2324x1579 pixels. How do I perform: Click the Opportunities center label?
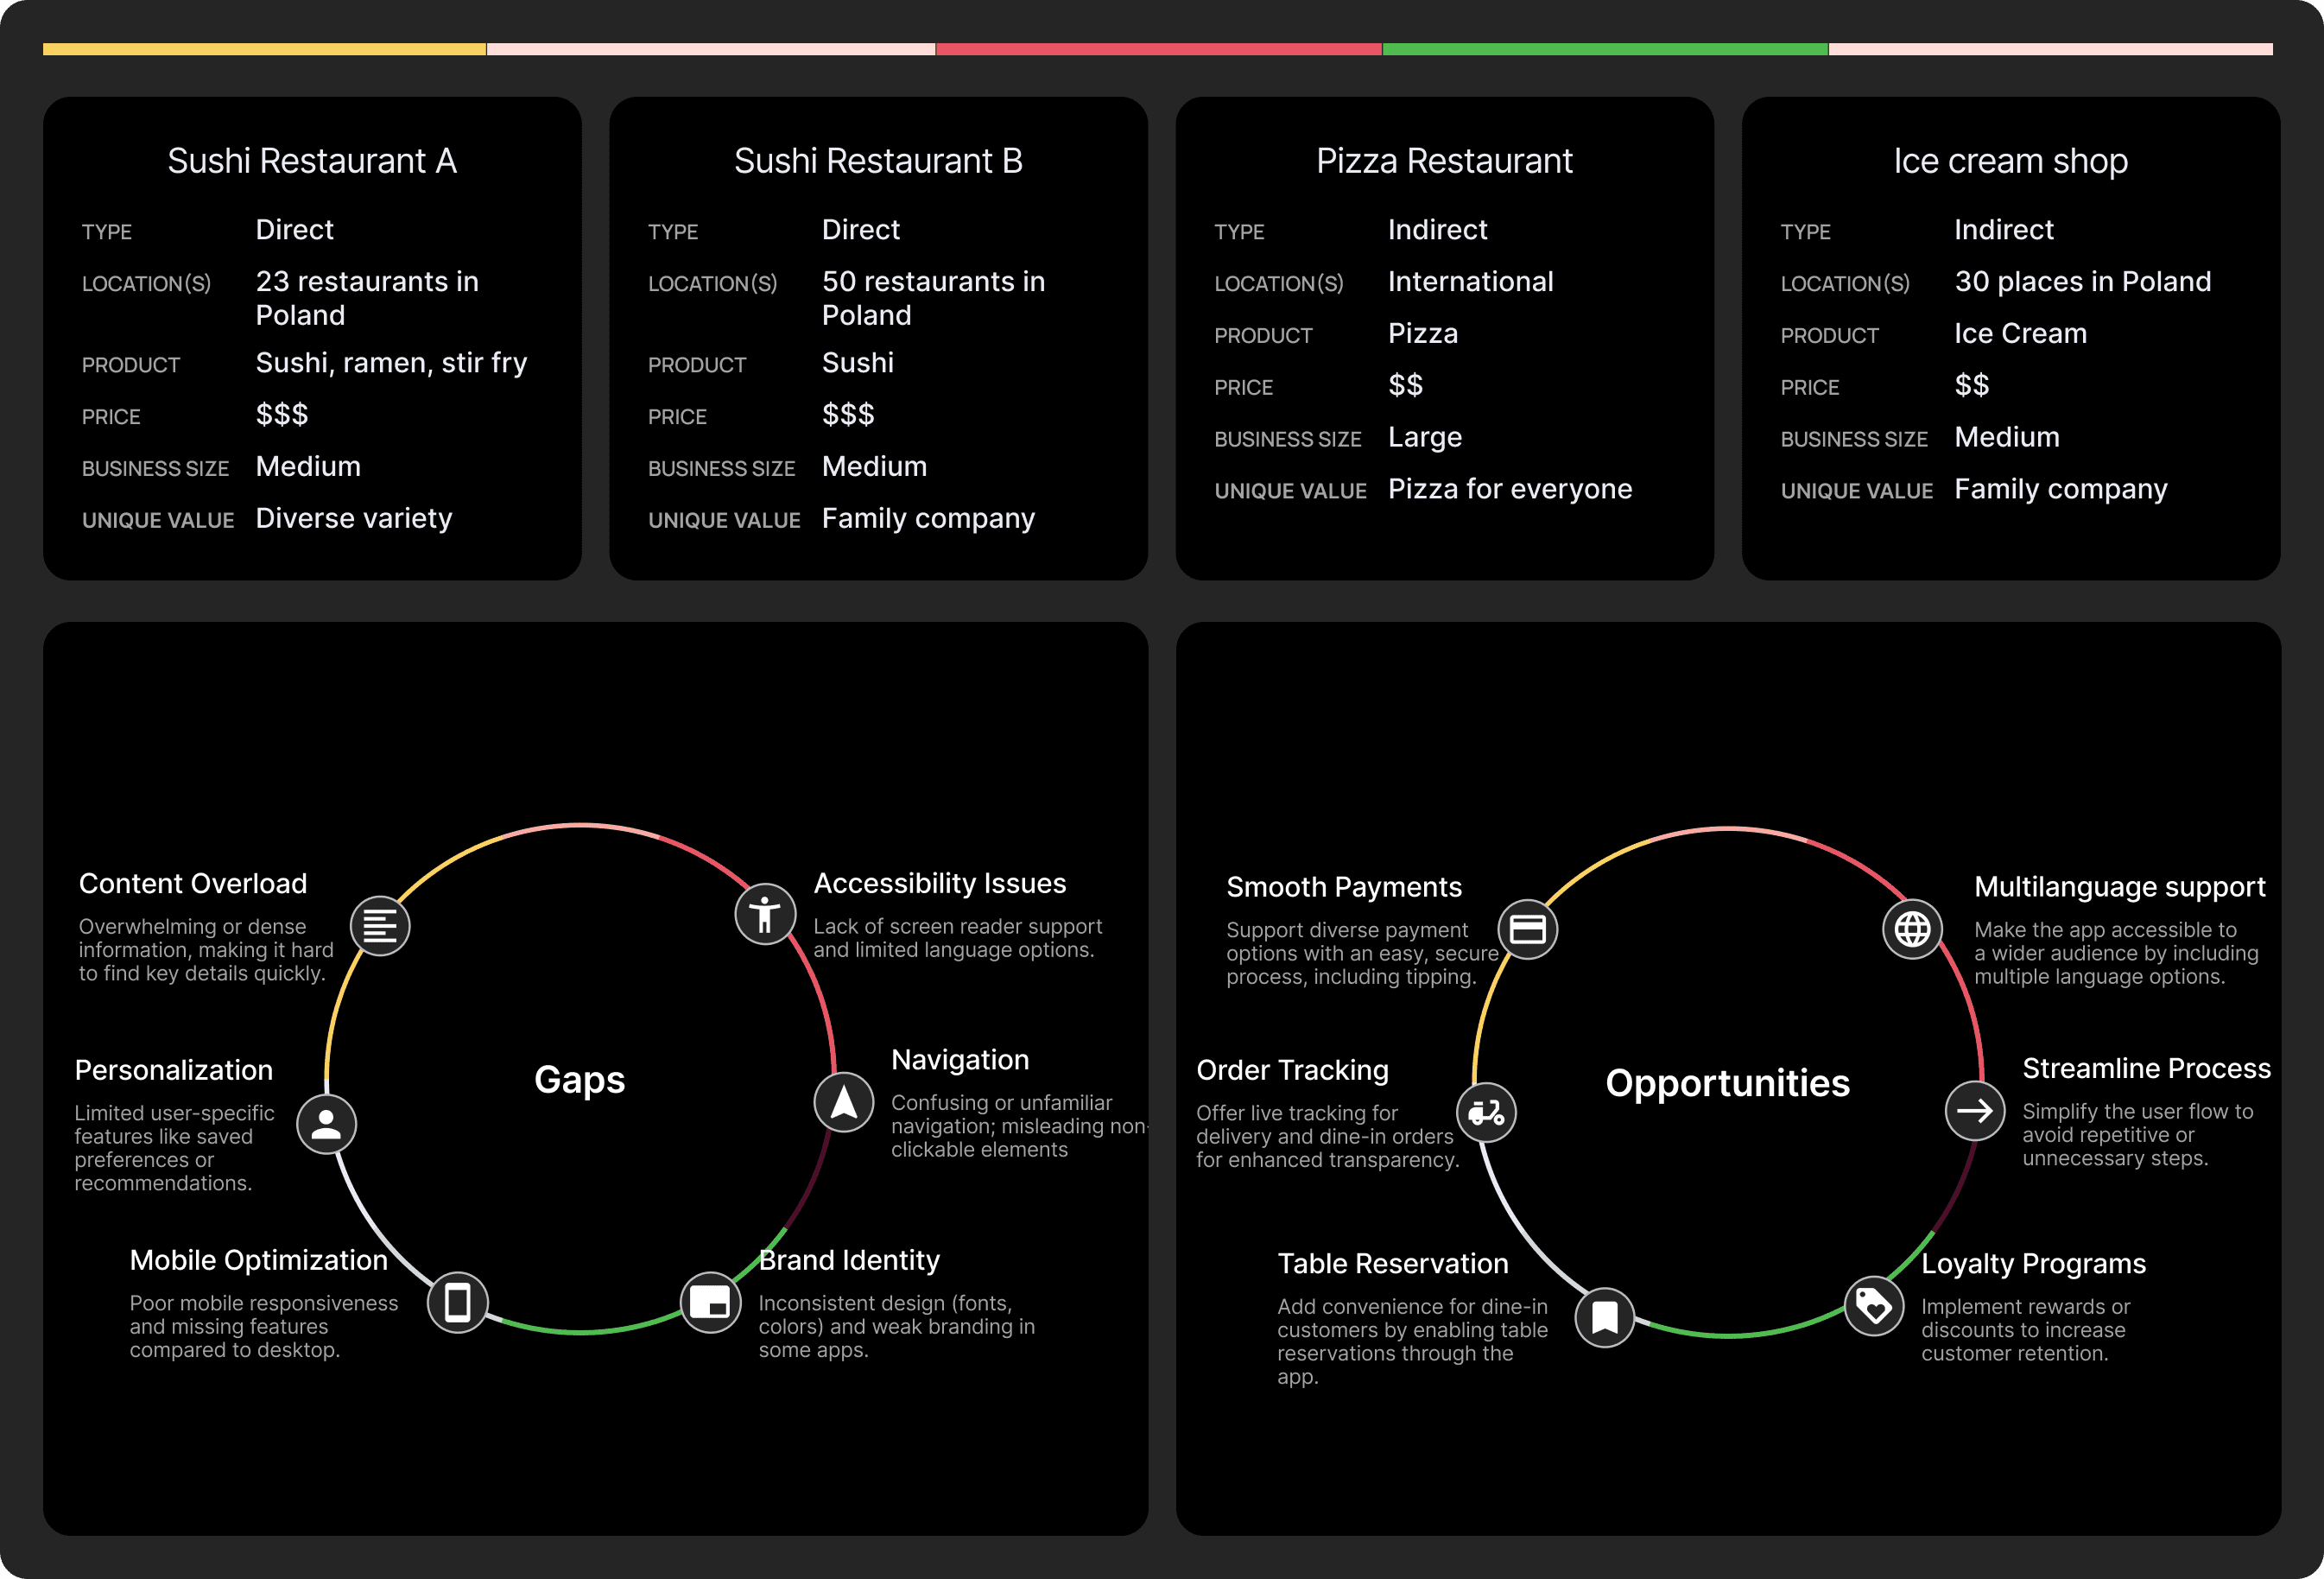click(x=1727, y=1083)
